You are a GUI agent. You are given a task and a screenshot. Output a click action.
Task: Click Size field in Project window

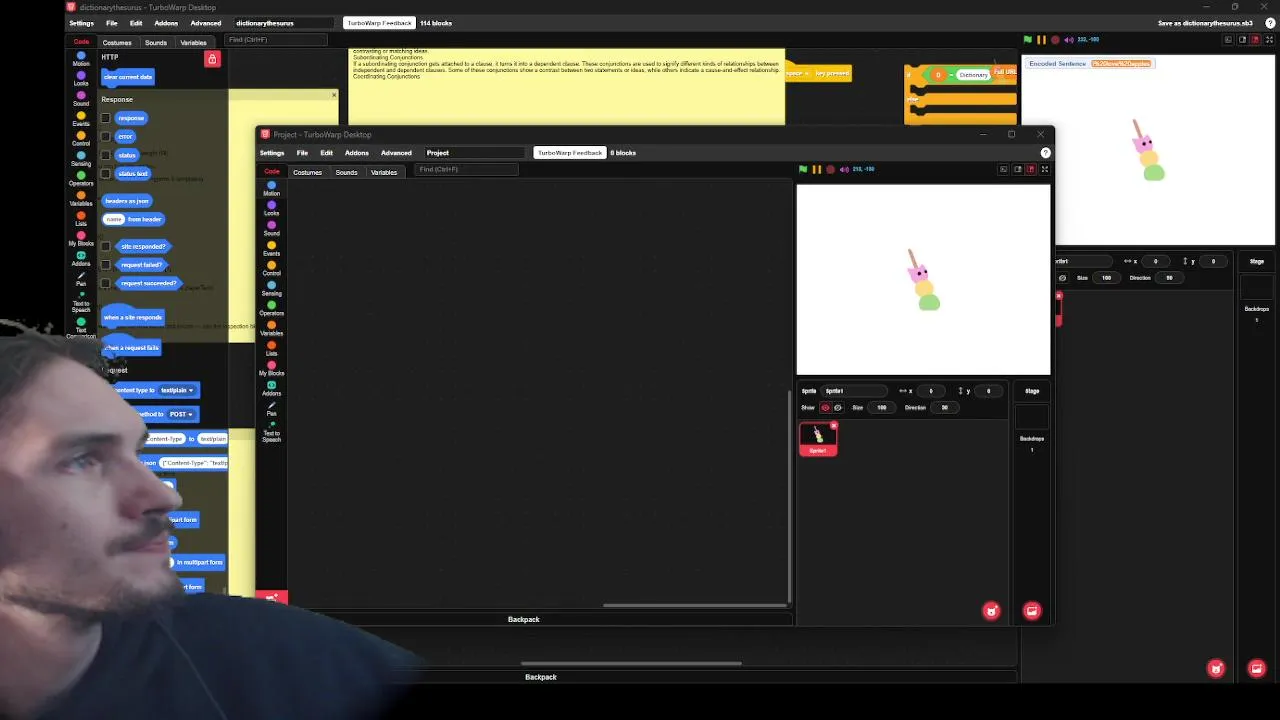pos(883,408)
